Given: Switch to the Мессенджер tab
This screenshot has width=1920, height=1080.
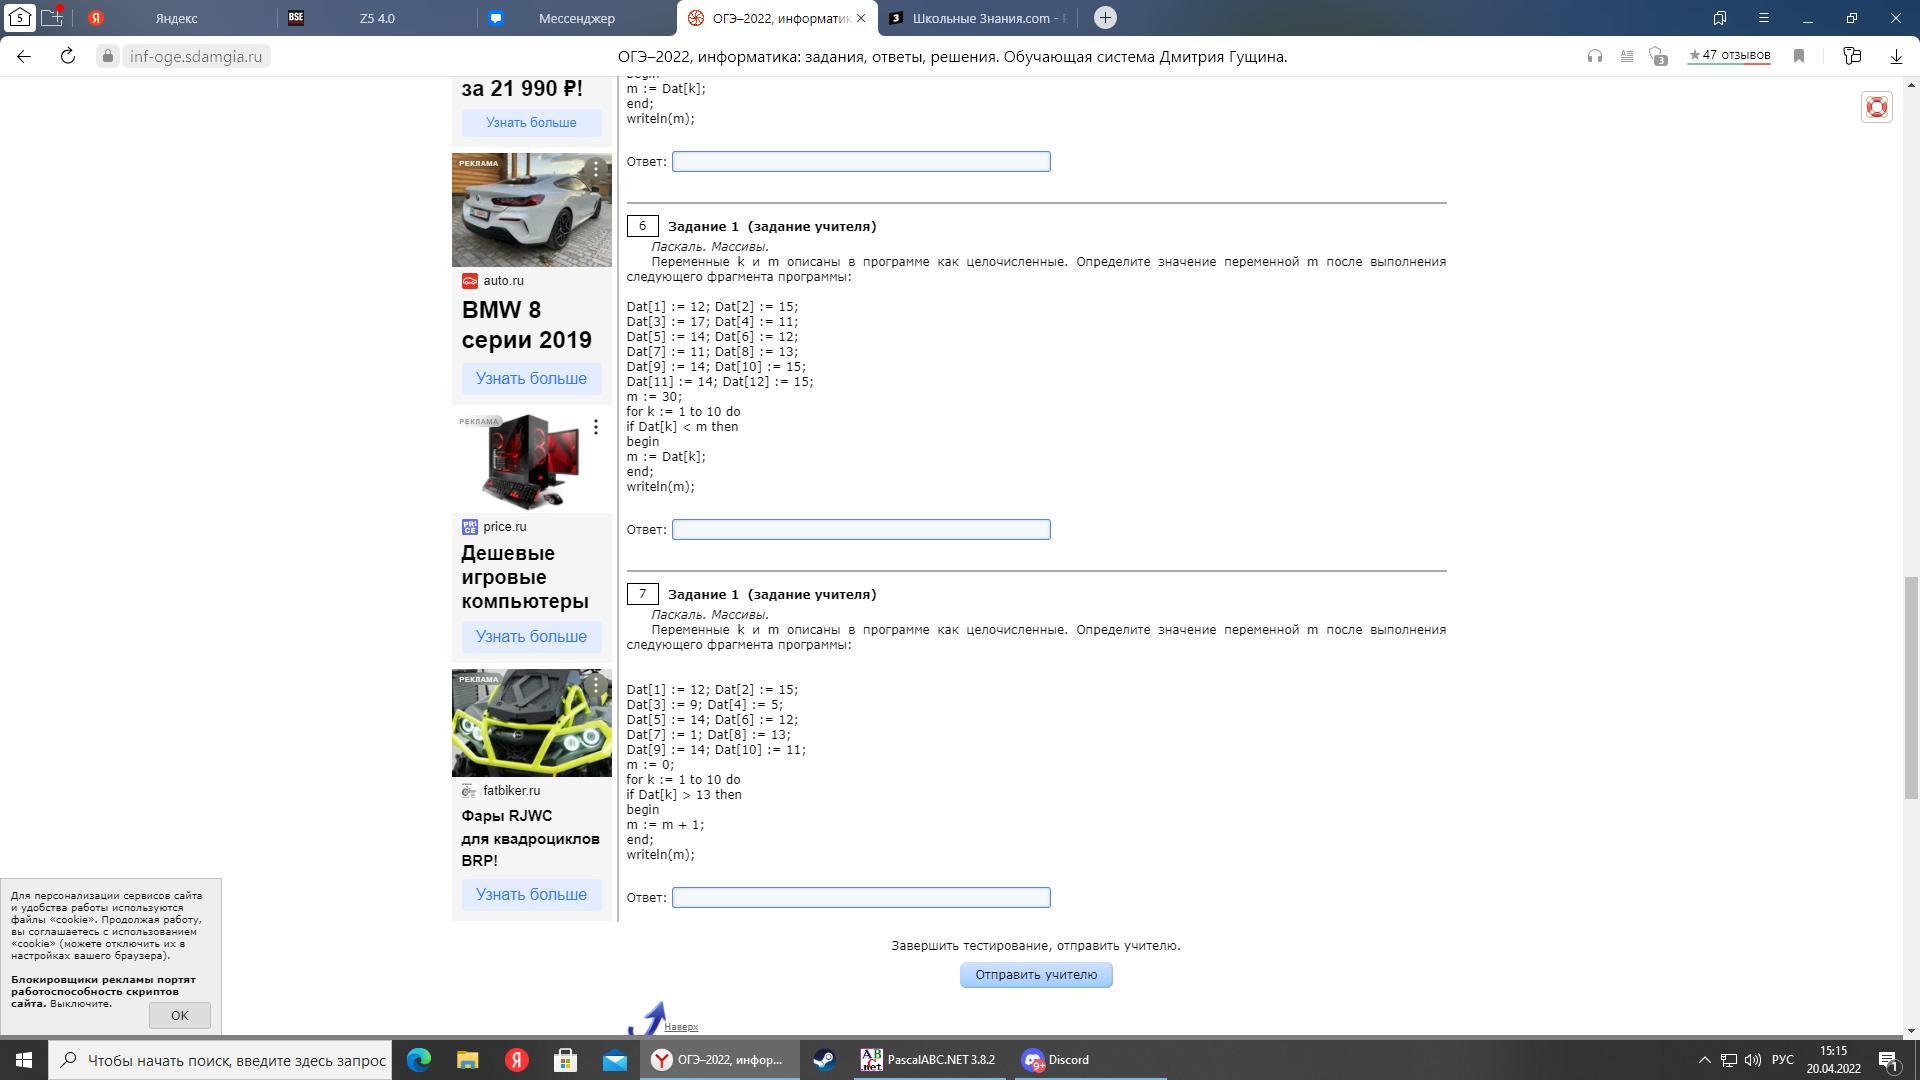Looking at the screenshot, I should click(576, 18).
